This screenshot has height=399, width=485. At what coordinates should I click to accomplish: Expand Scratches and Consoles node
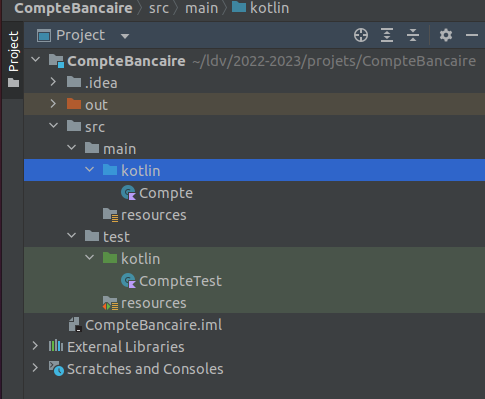[35, 368]
